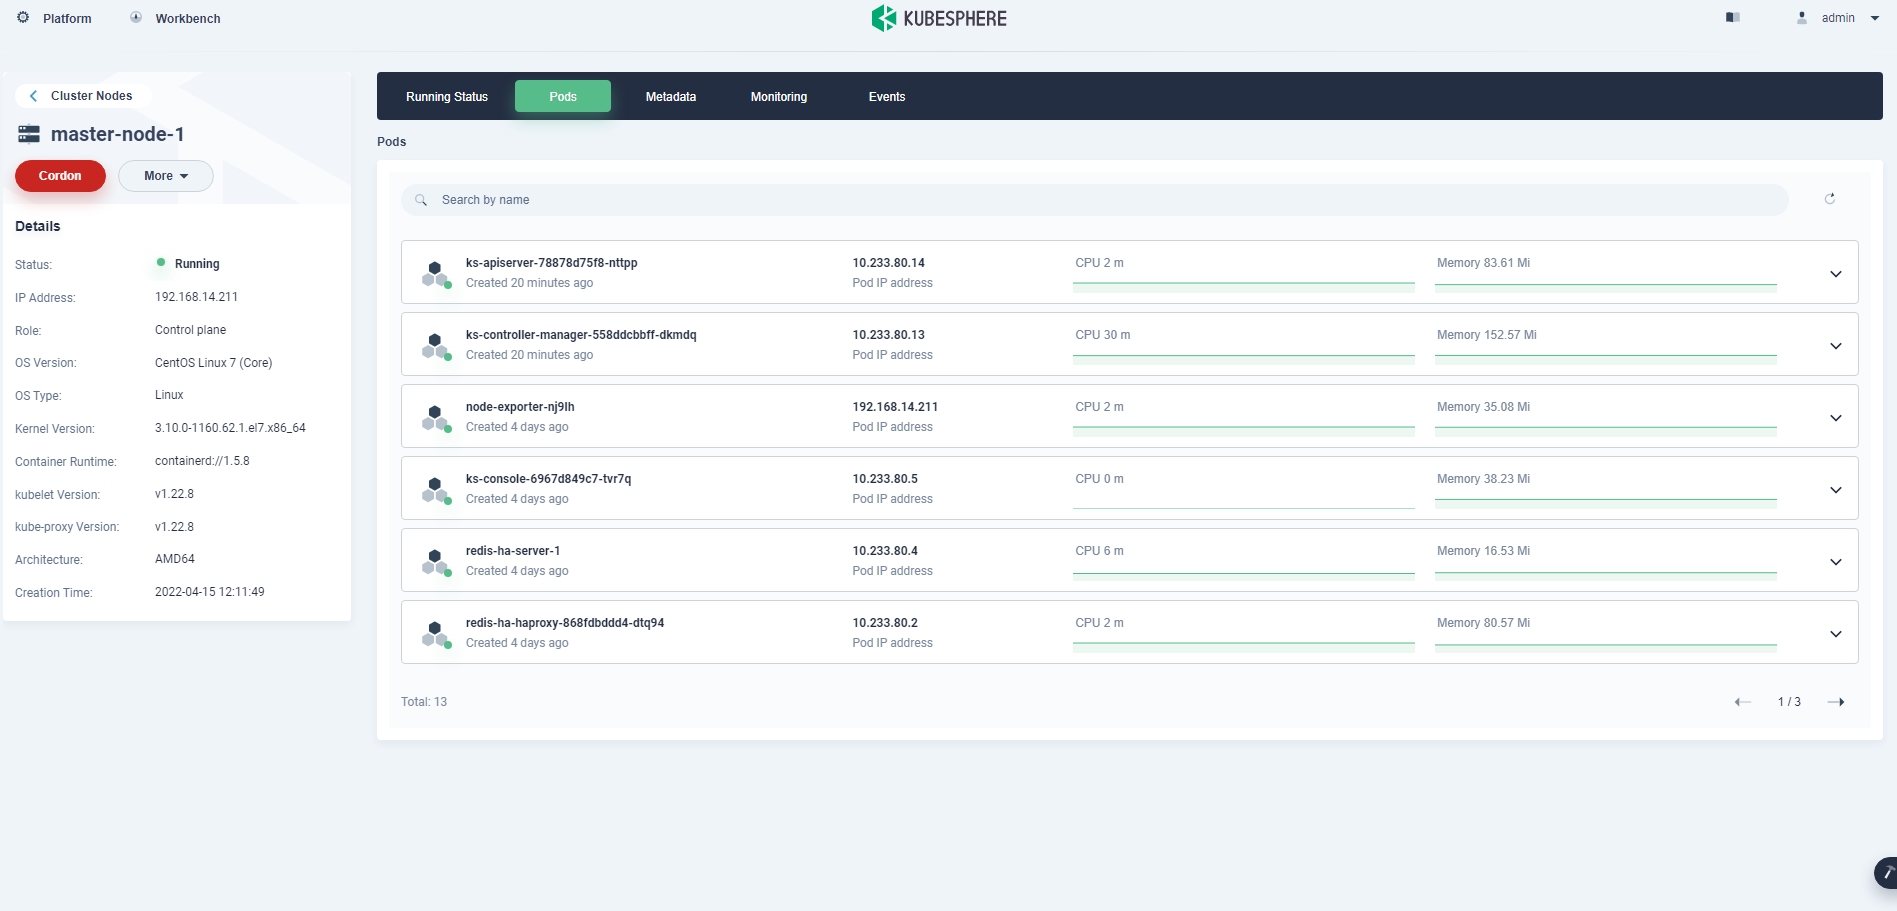Switch to the Monitoring tab

tap(778, 97)
